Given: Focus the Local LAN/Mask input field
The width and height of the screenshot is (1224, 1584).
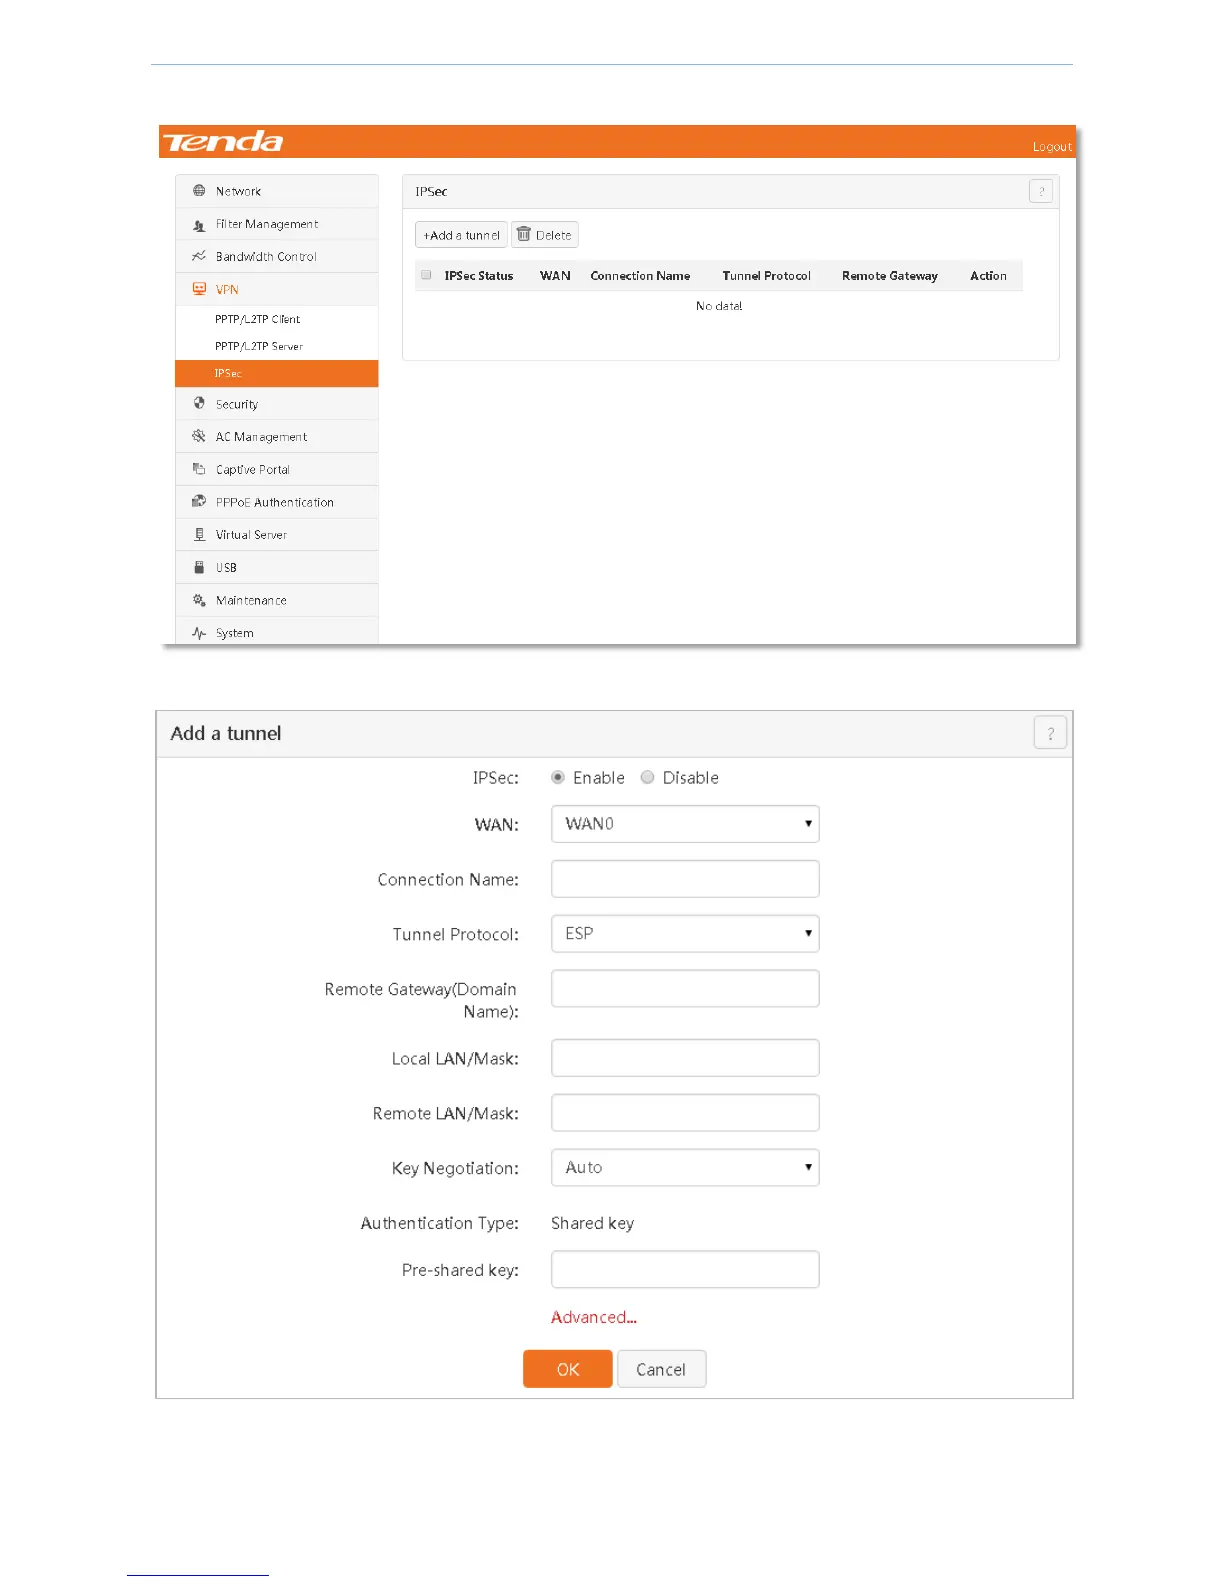Looking at the screenshot, I should [x=685, y=1058].
